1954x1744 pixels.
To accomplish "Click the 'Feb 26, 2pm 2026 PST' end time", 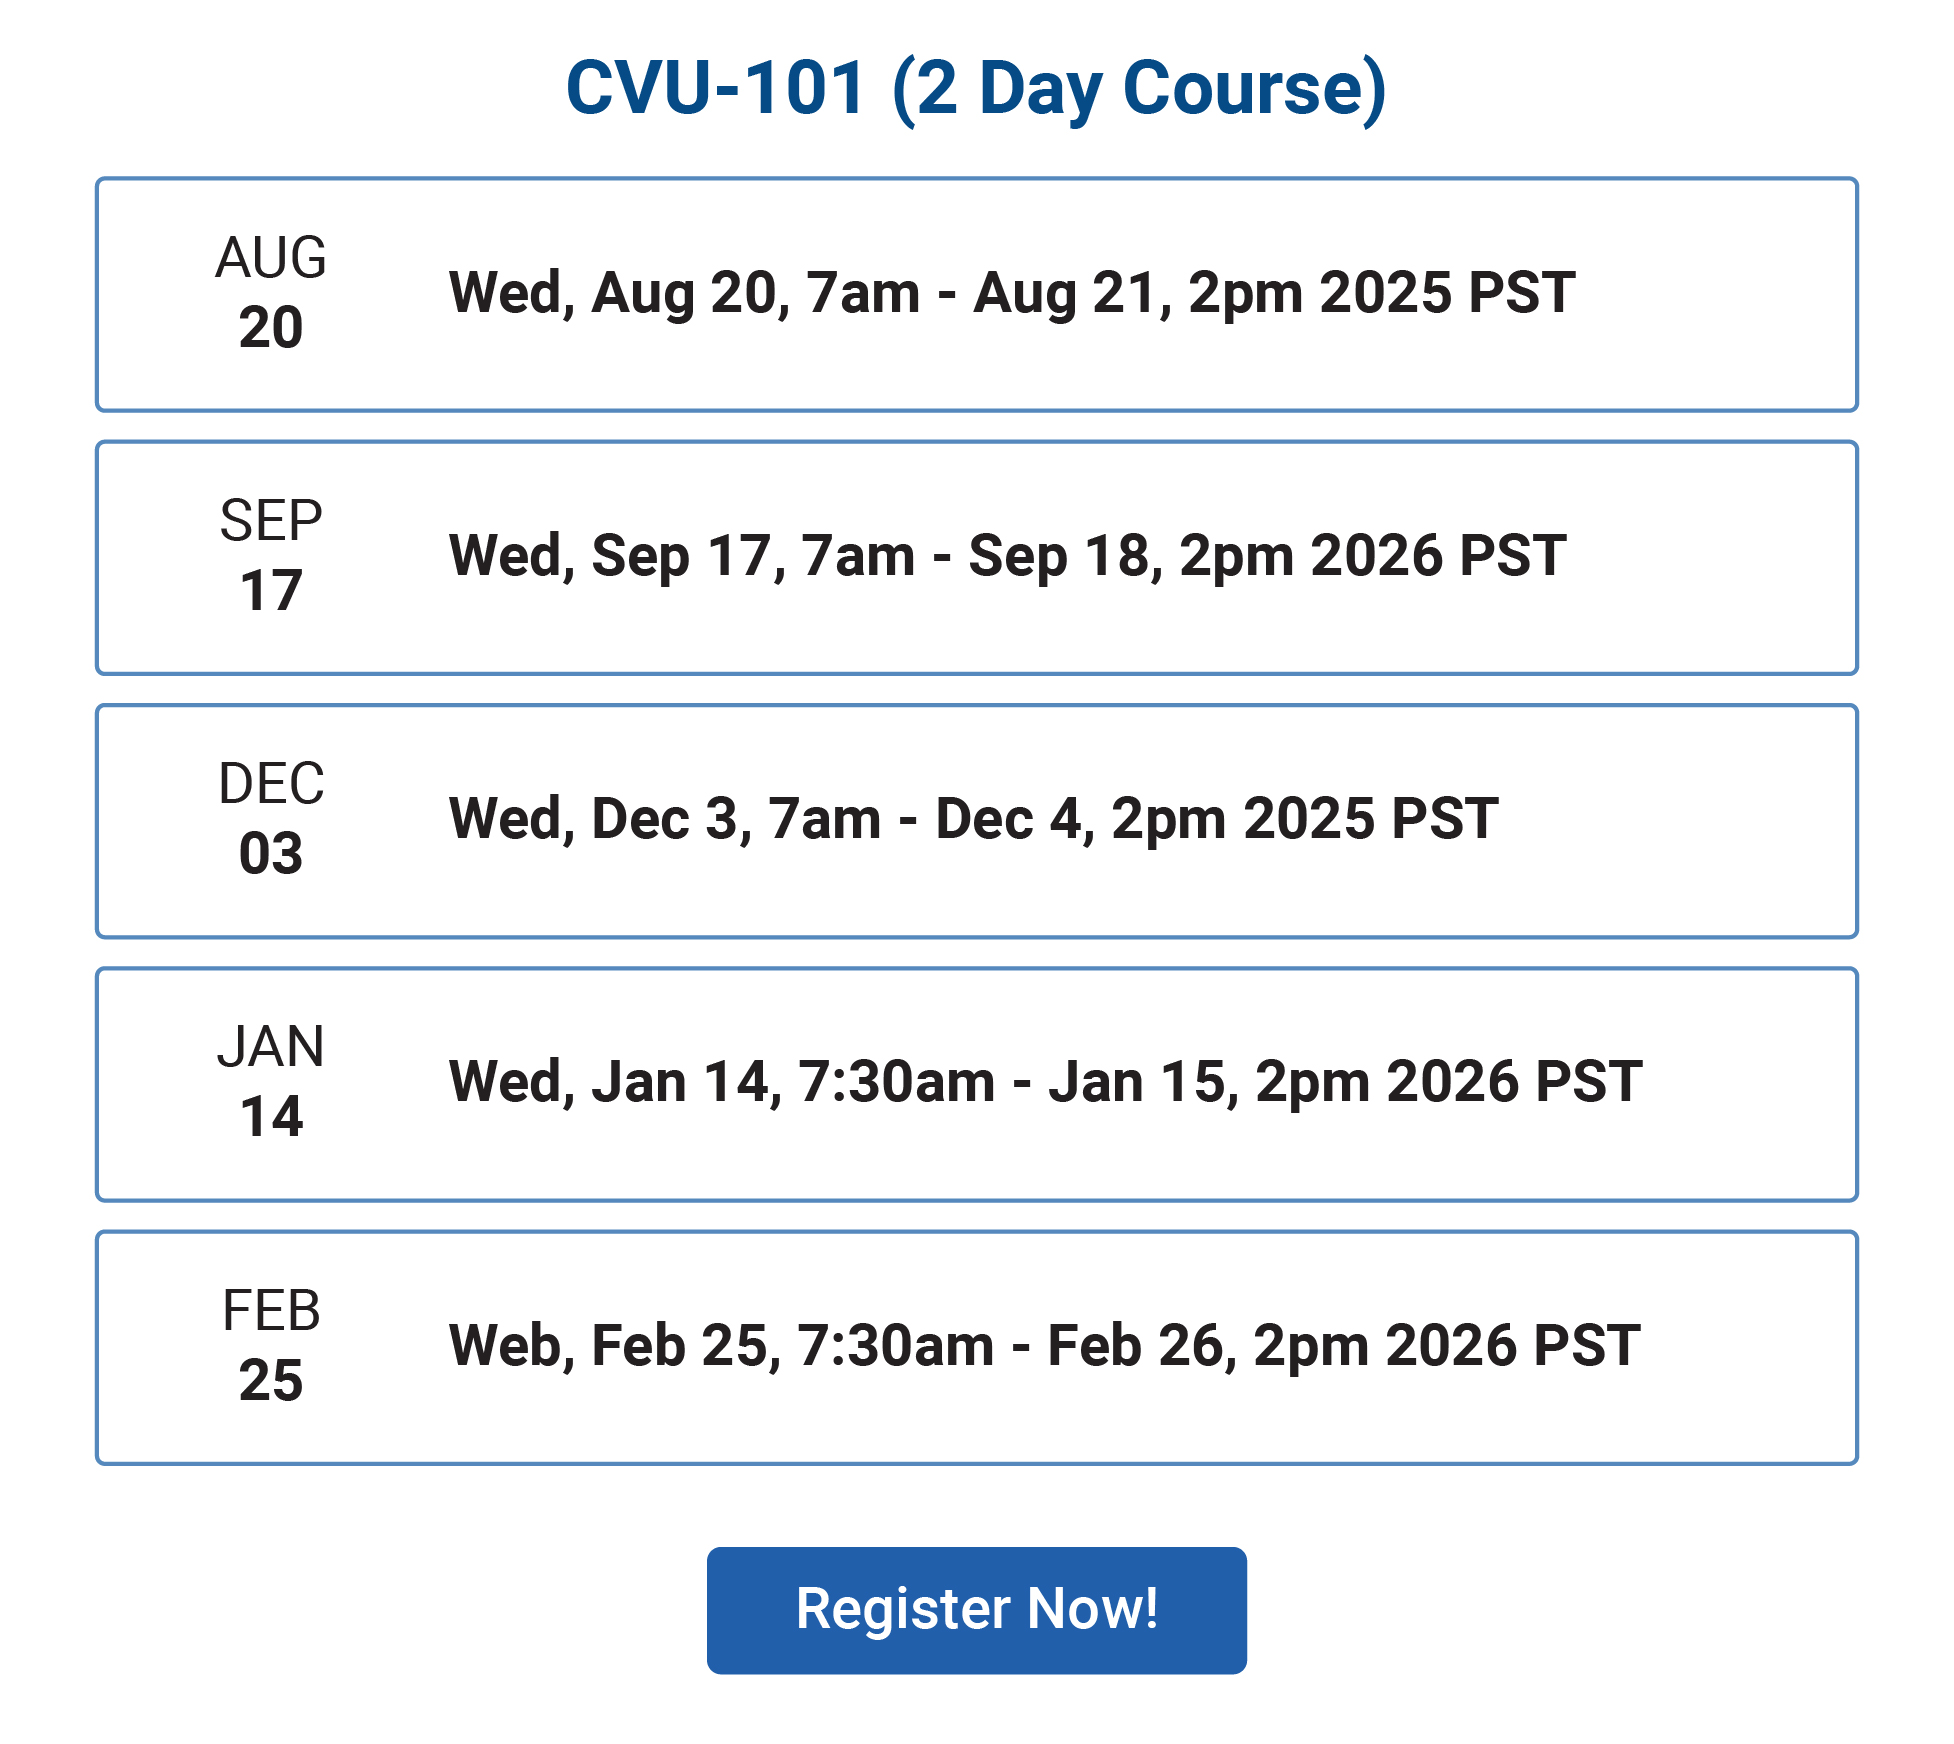I will click(x=1343, y=1346).
